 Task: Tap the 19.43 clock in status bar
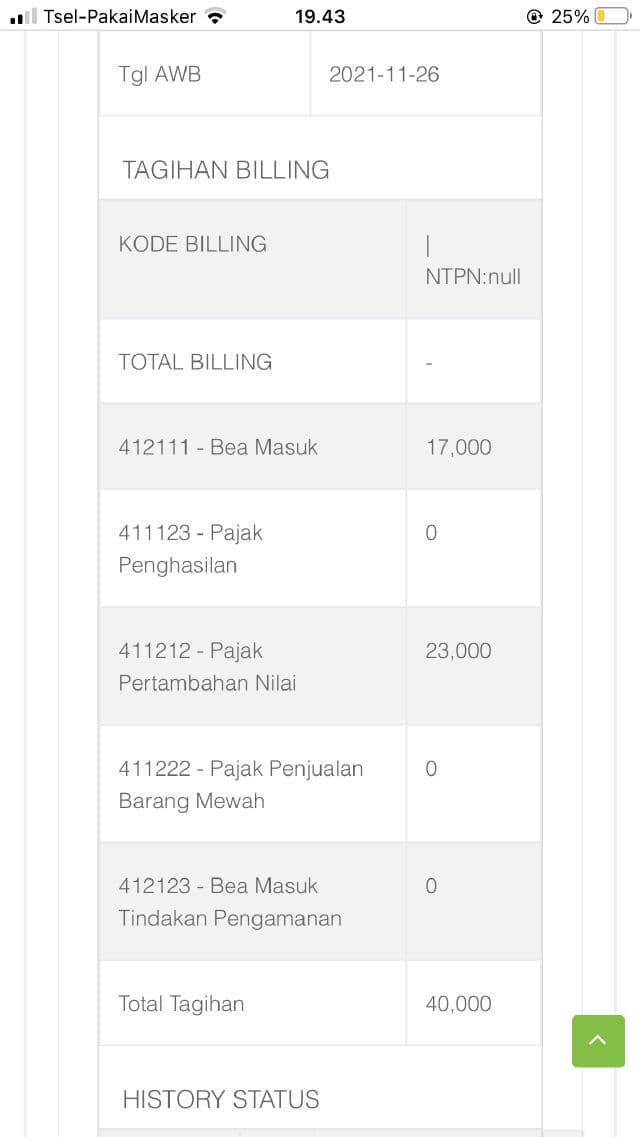pos(320,16)
